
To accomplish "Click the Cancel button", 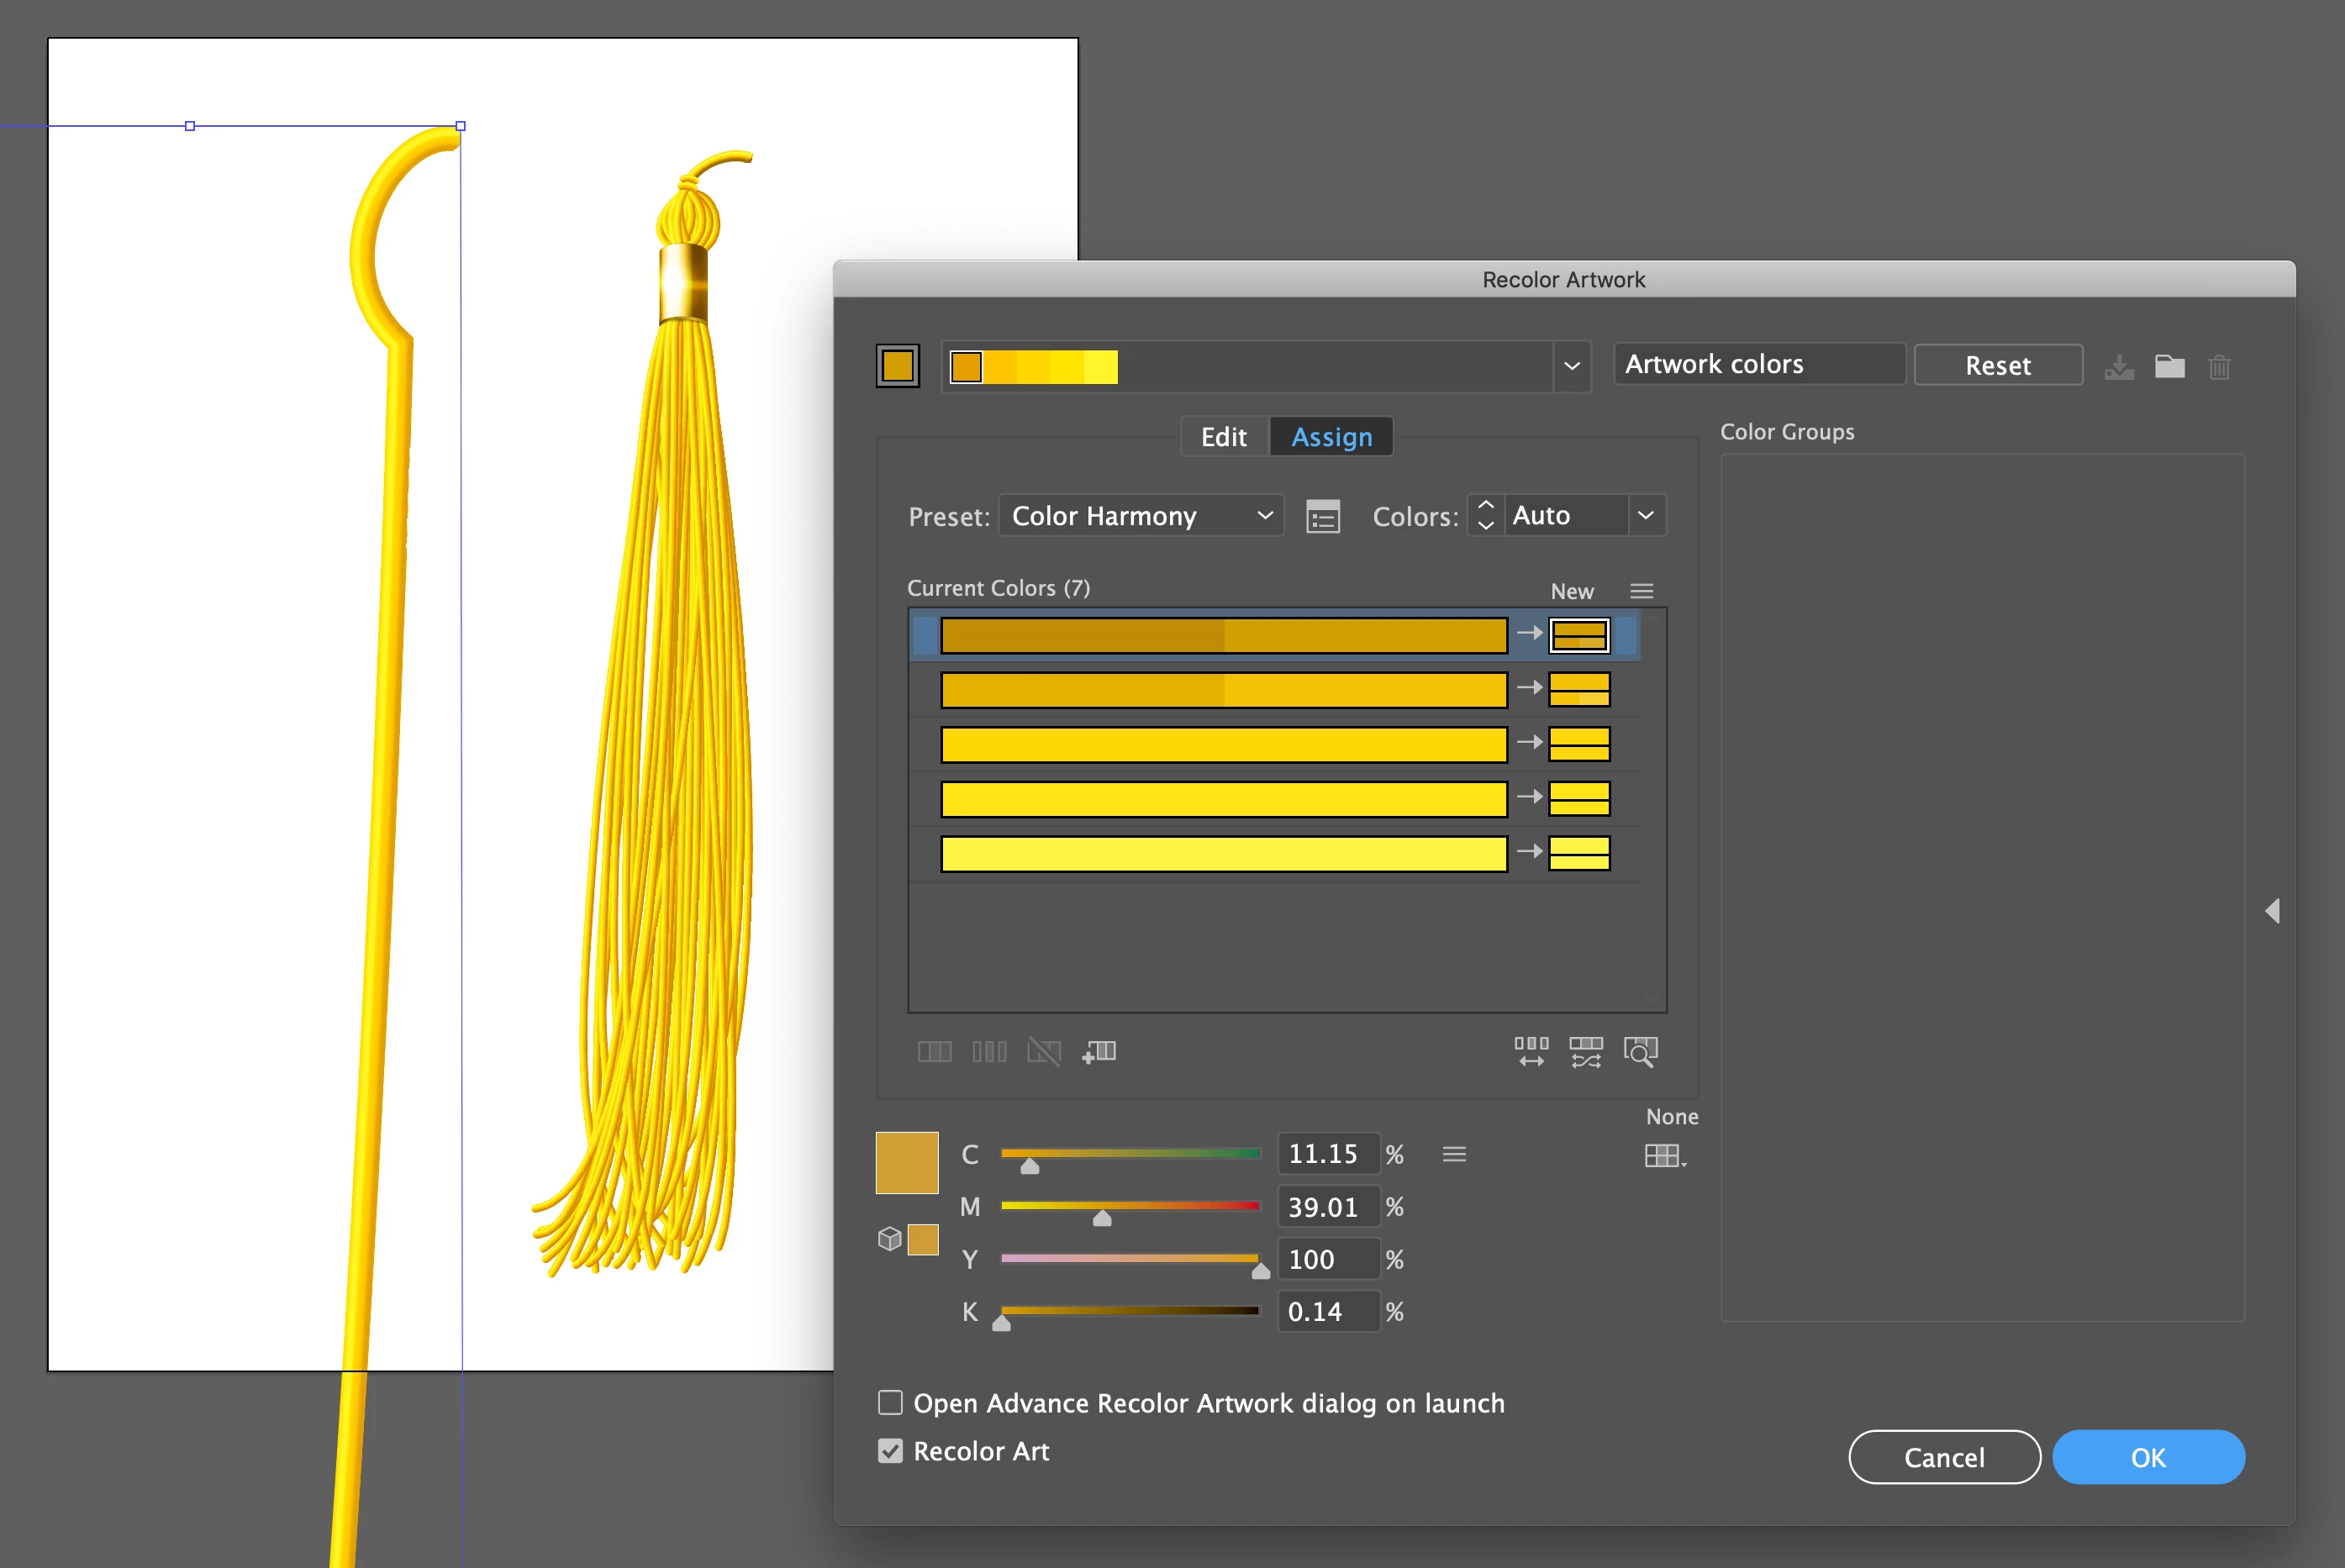I will 1943,1457.
